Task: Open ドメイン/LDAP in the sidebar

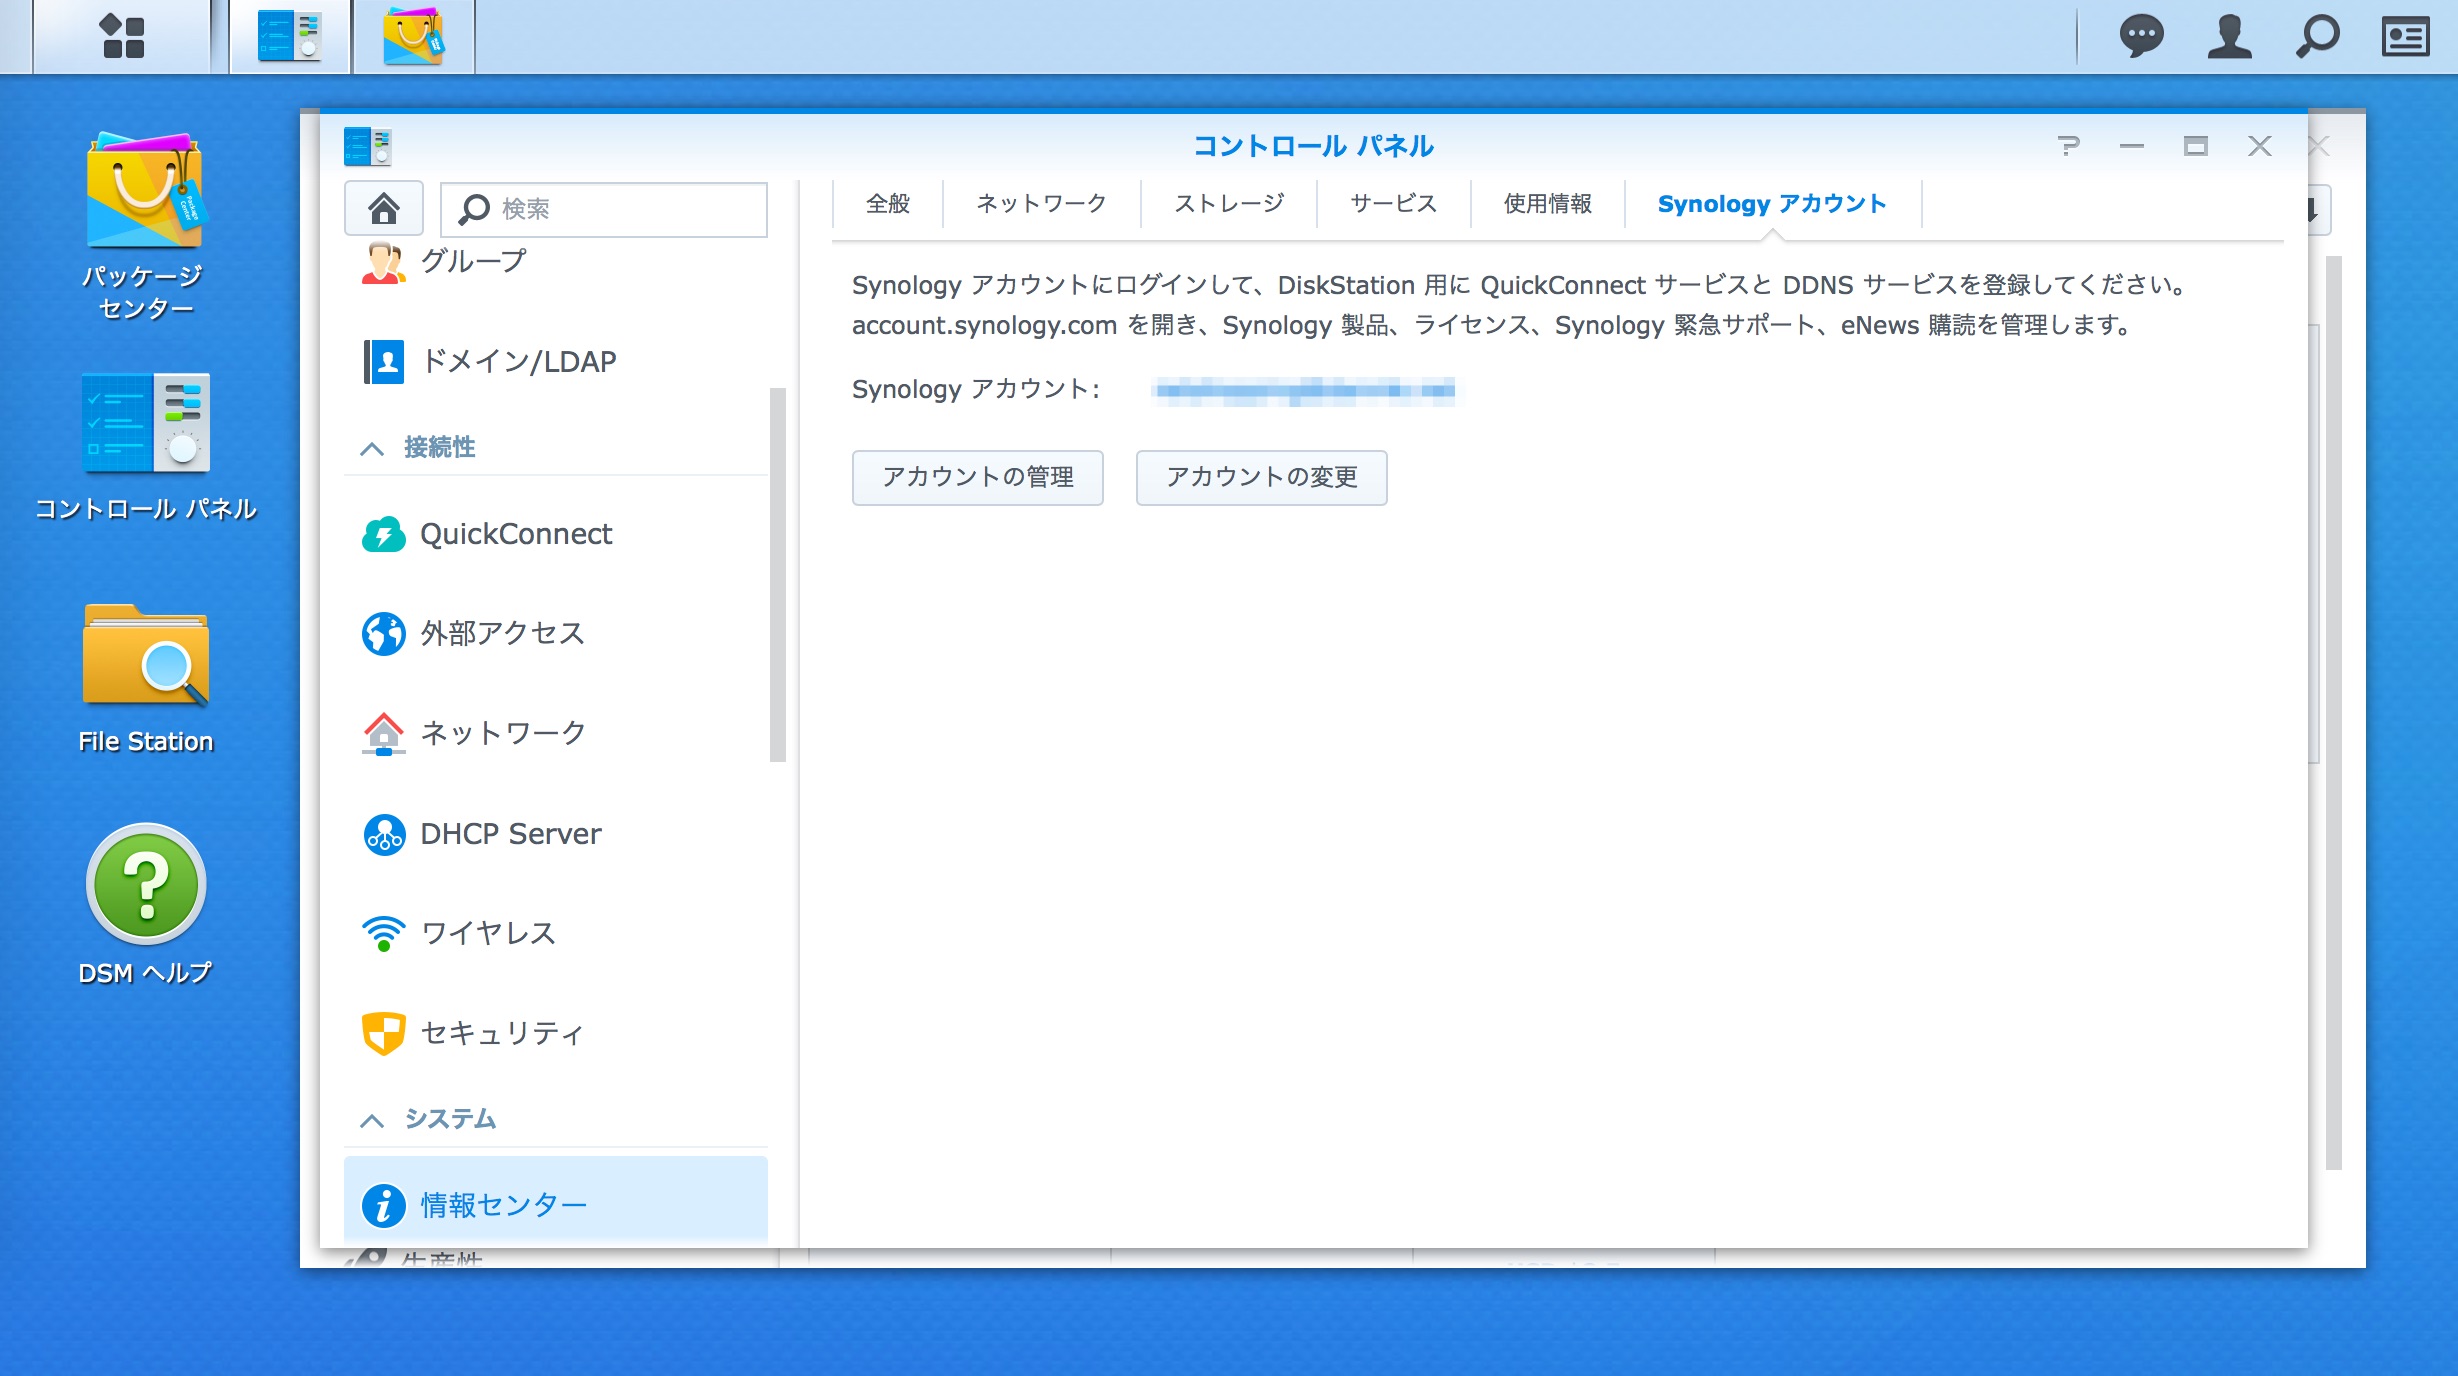Action: tap(556, 361)
